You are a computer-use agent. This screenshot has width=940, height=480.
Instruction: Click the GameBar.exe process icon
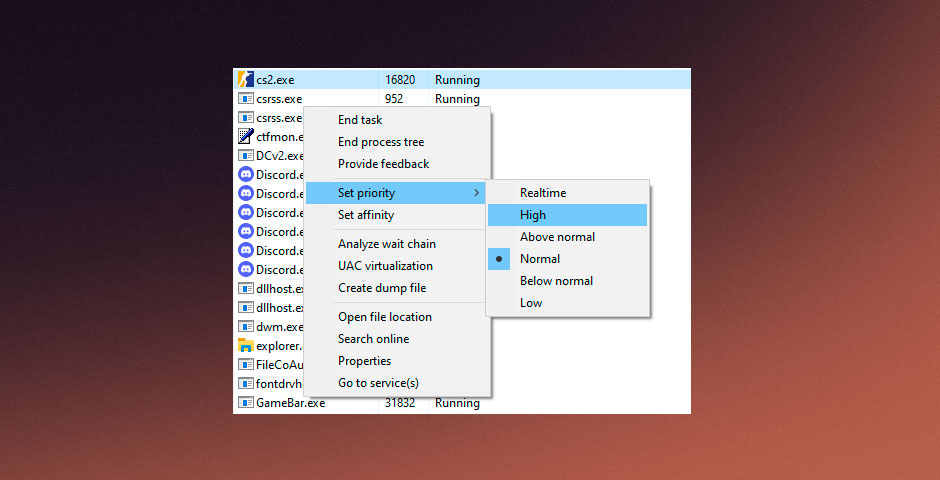[245, 403]
